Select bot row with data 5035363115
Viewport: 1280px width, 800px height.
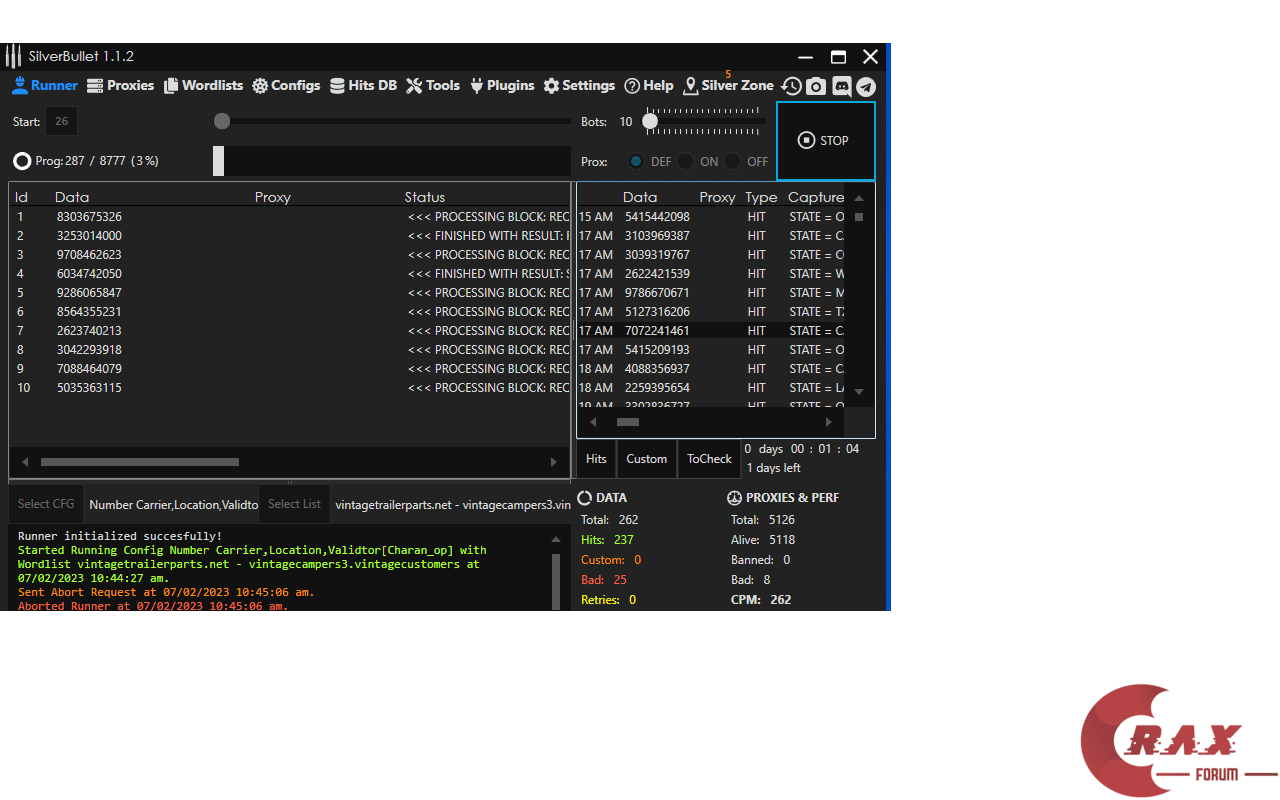[290, 388]
